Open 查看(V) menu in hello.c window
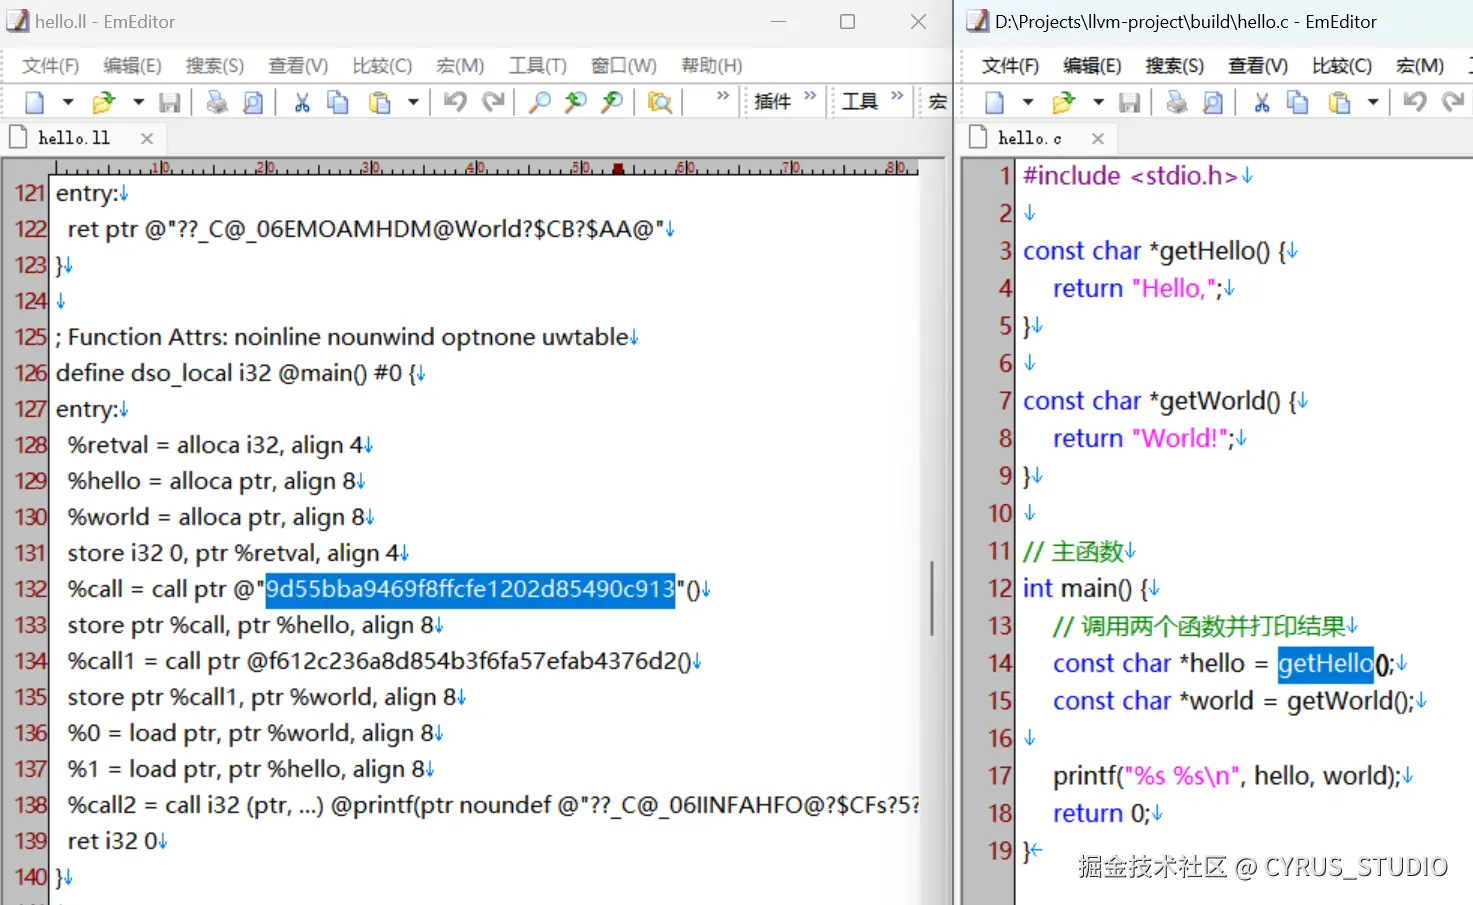This screenshot has width=1473, height=905. pyautogui.click(x=1258, y=66)
